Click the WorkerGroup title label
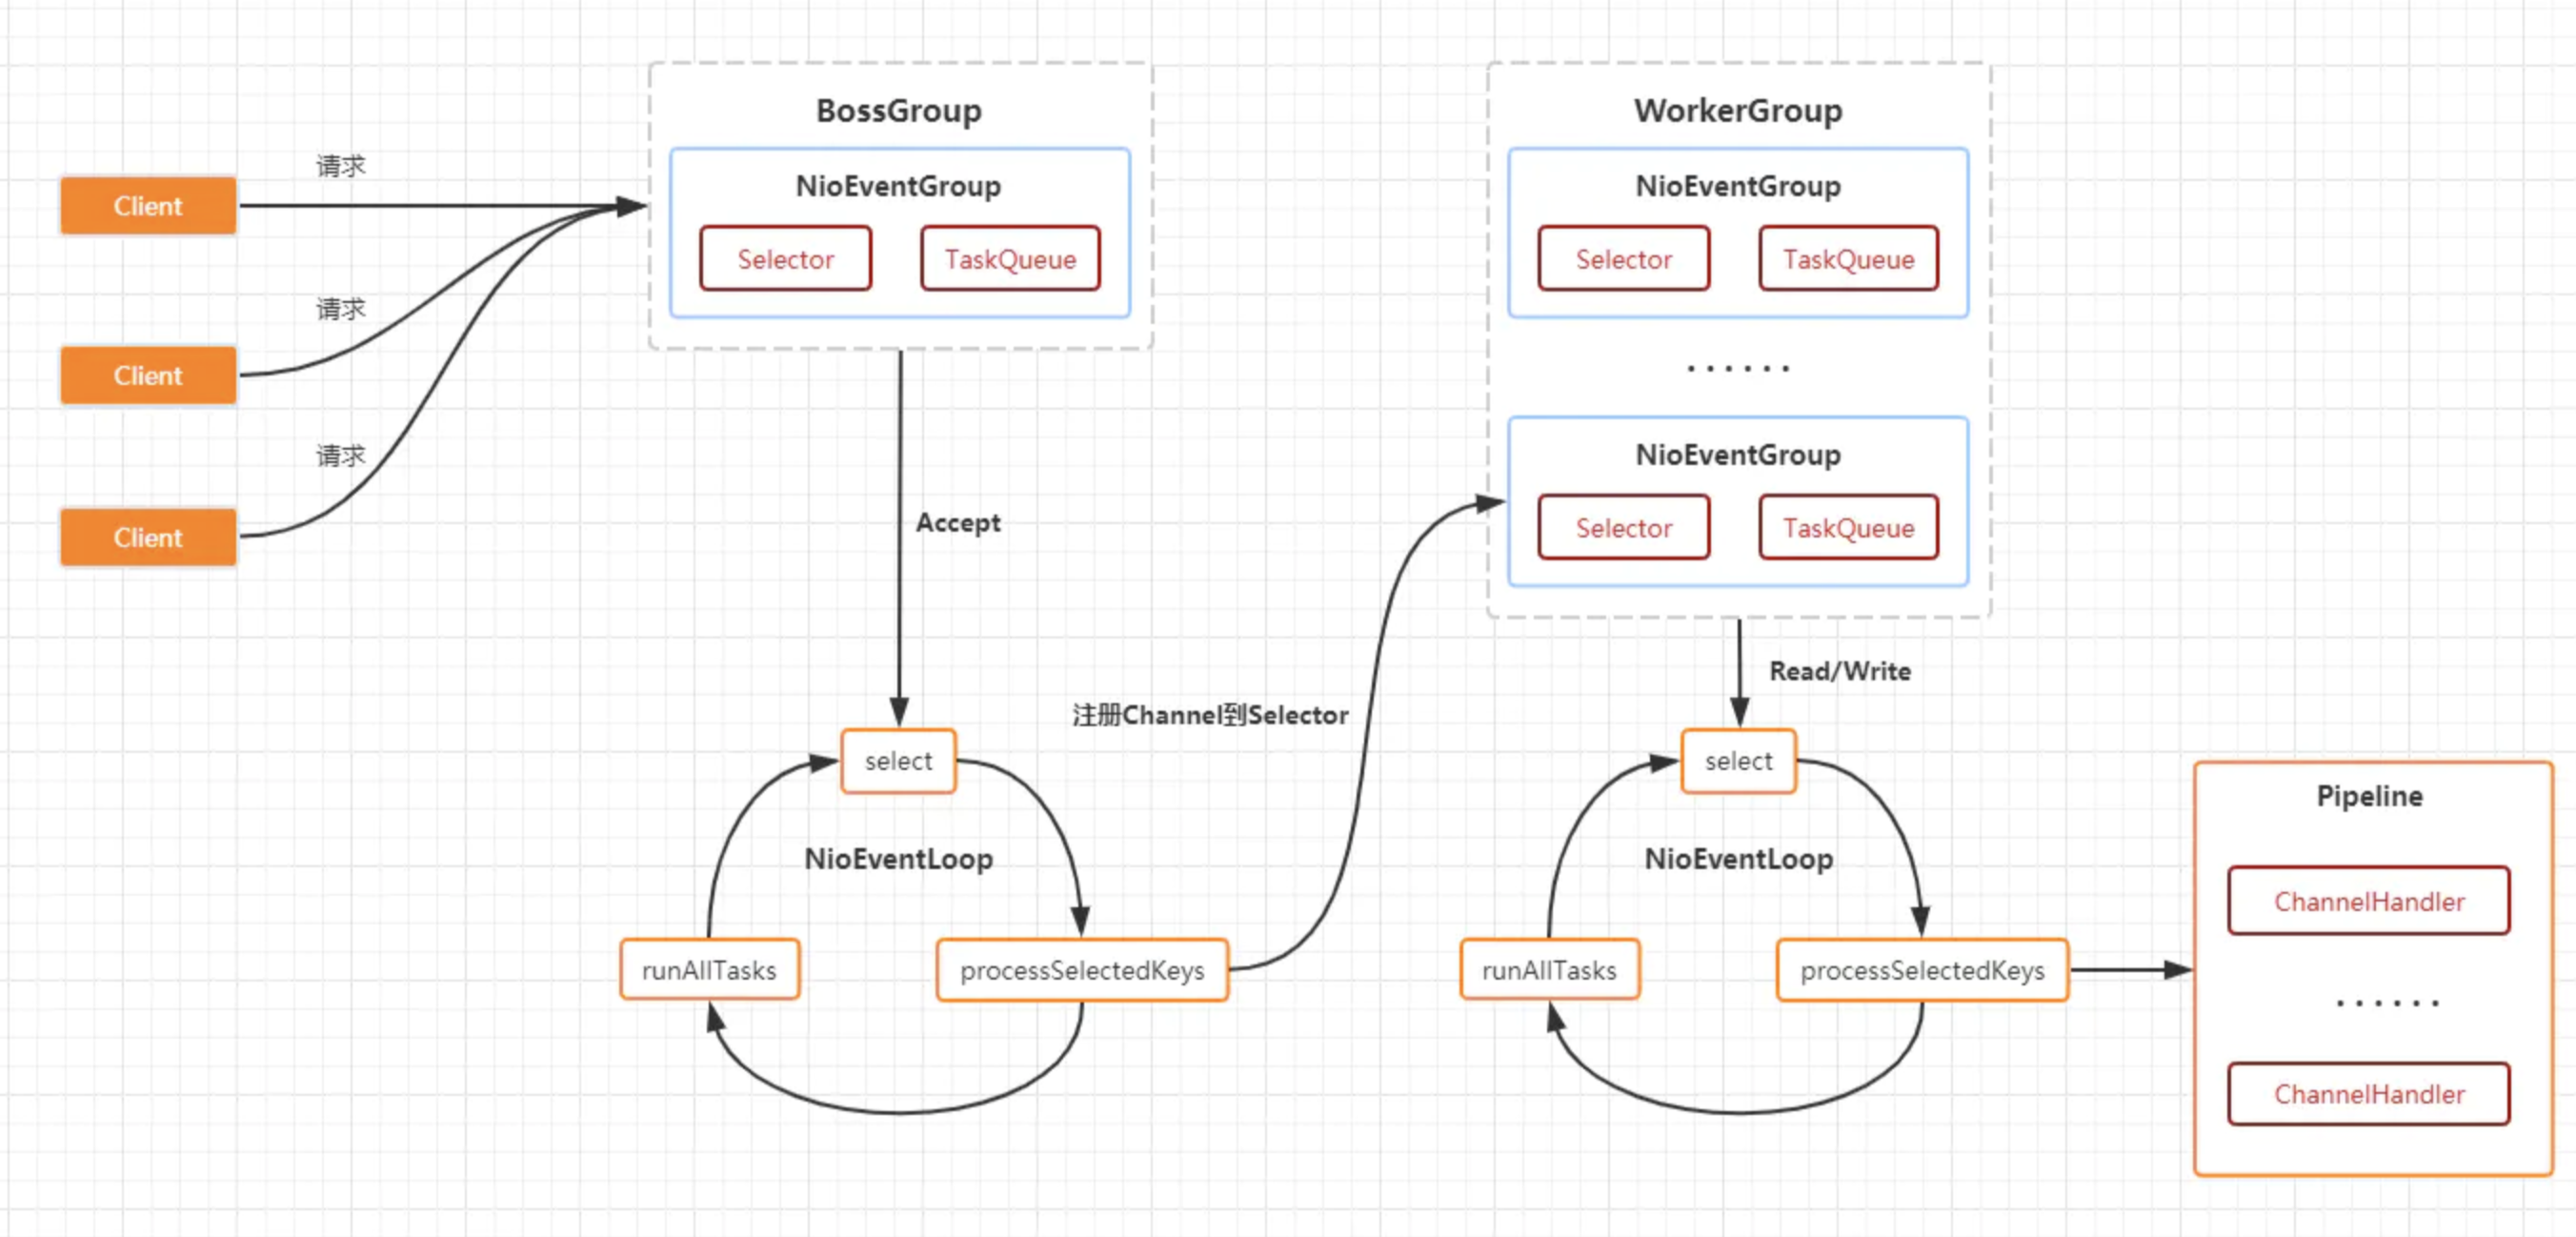 (x=1738, y=111)
